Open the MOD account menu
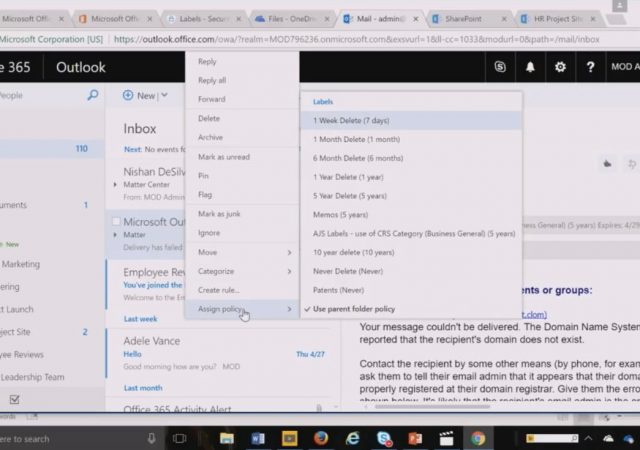The width and height of the screenshot is (640, 450). (x=624, y=67)
